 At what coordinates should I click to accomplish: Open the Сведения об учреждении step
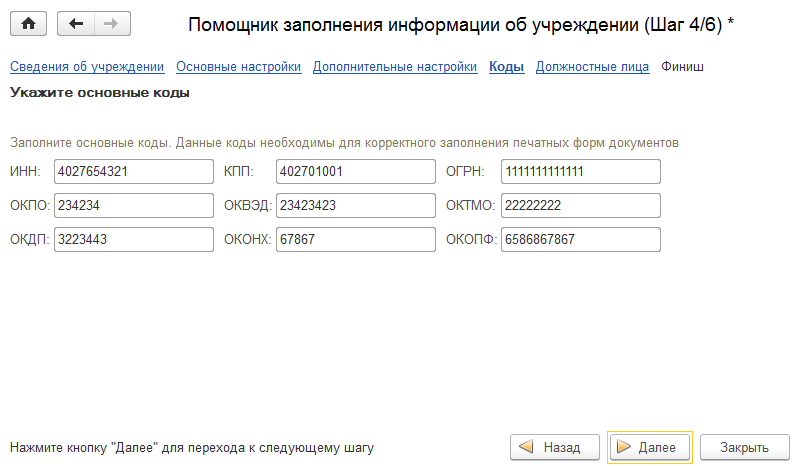coord(87,68)
